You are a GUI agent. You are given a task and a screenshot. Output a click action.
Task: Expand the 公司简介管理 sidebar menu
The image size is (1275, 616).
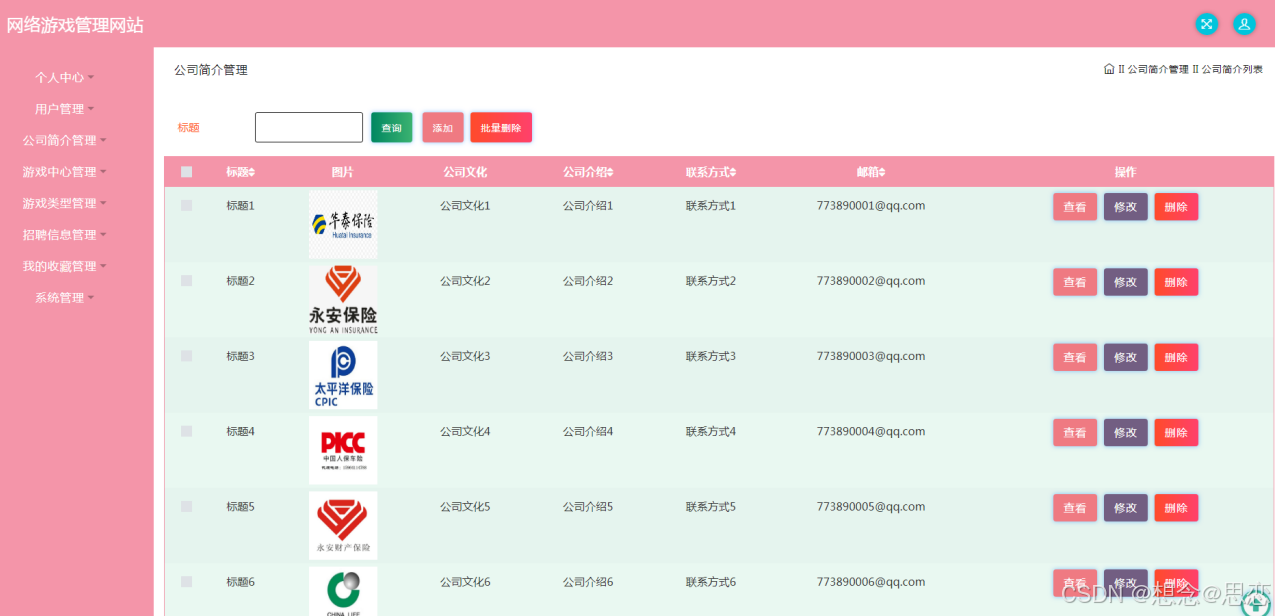[65, 141]
